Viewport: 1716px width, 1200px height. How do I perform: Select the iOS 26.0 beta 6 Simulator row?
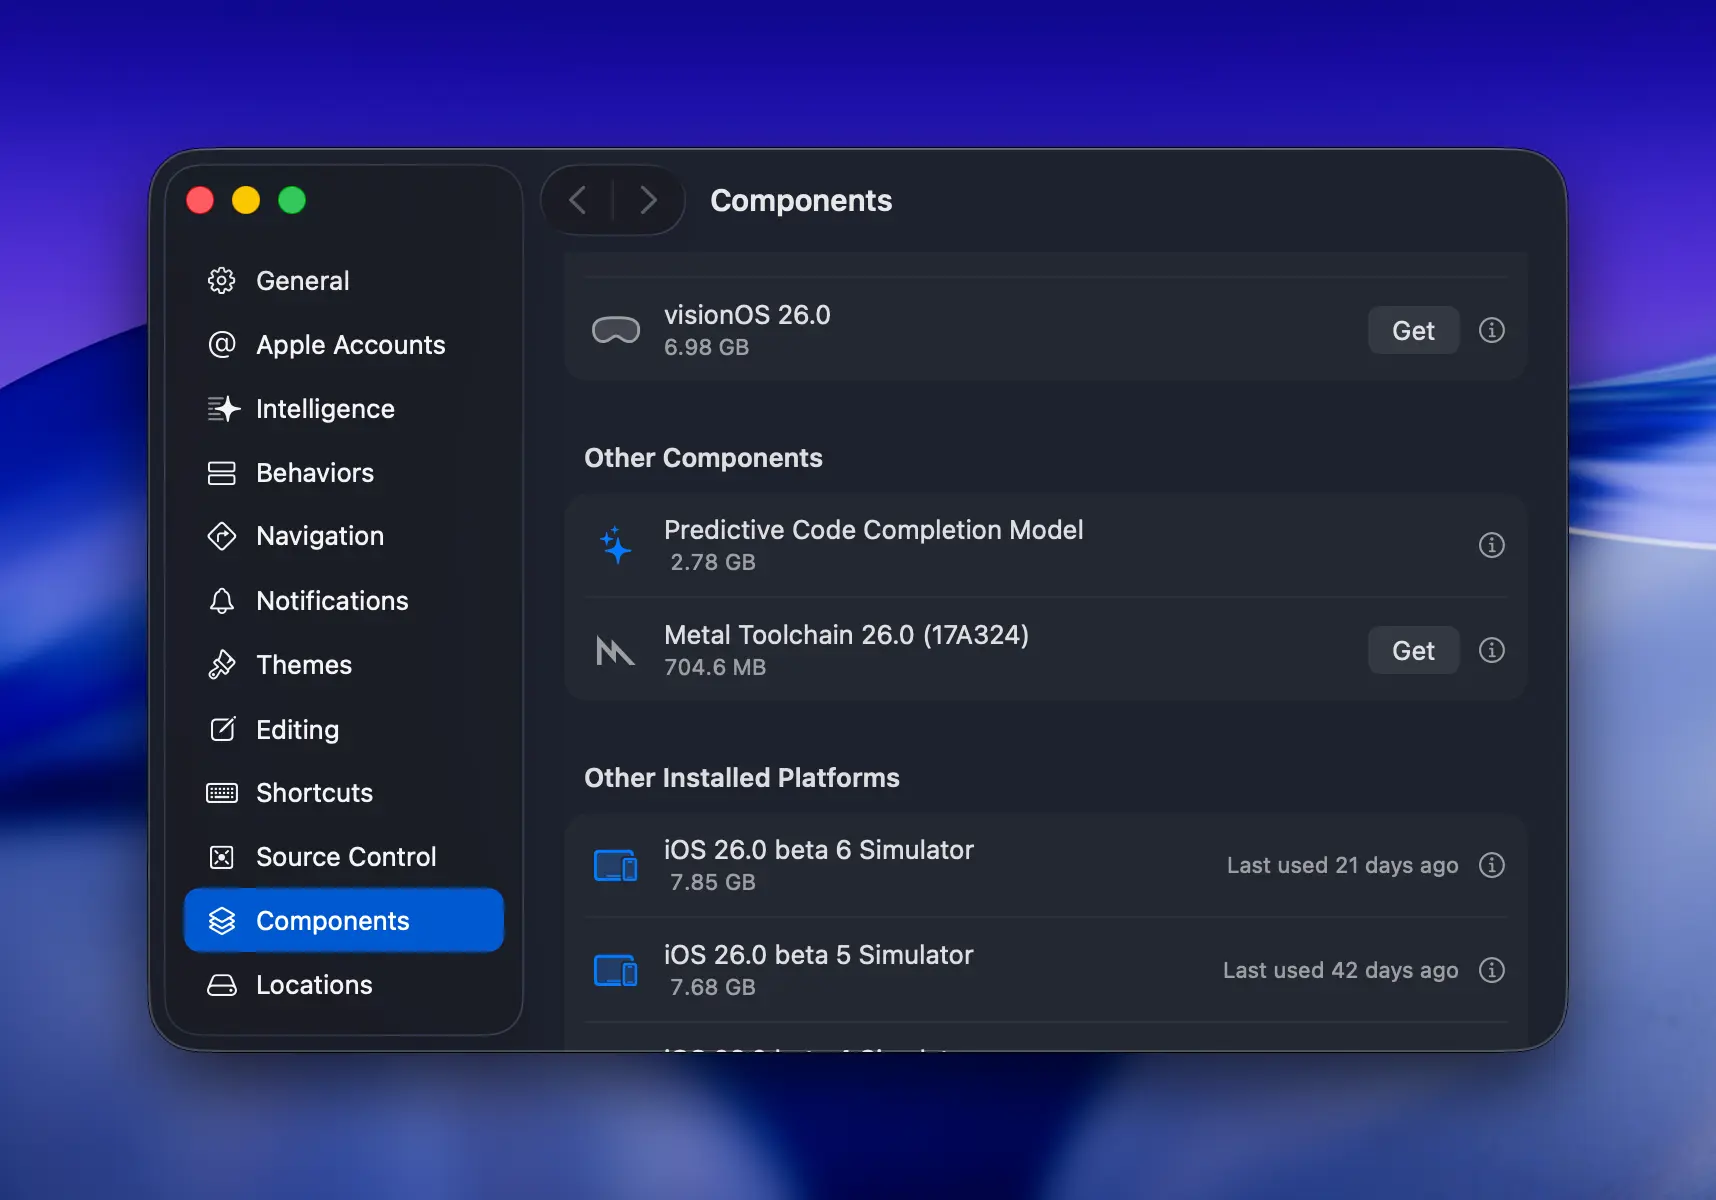(x=900, y=865)
